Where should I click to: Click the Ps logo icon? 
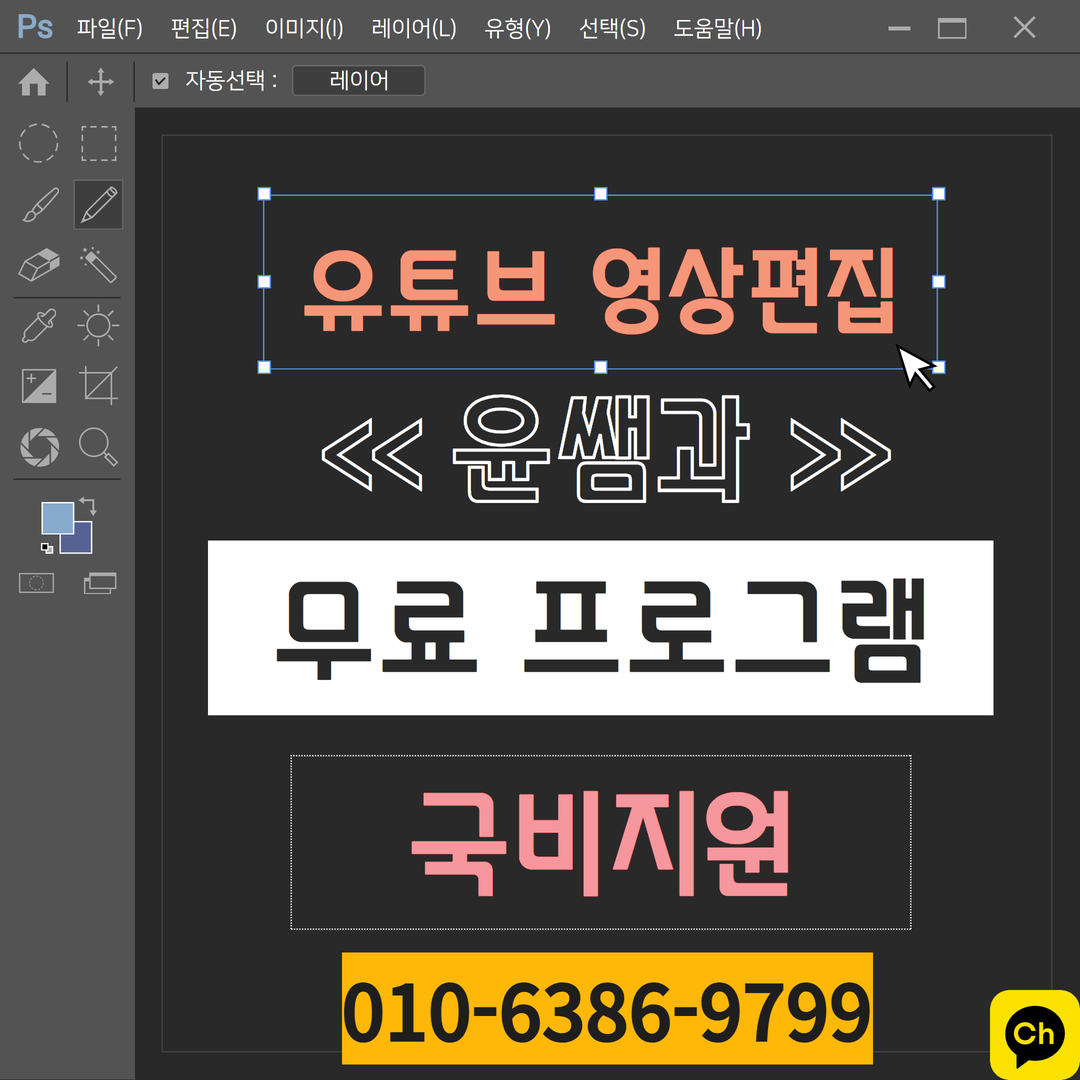tap(34, 28)
